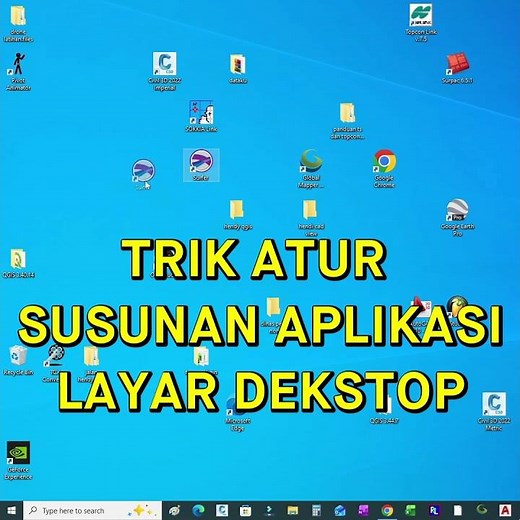Open File Explorer from the taskbar
This screenshot has width=520, height=520.
pyautogui.click(x=293, y=510)
